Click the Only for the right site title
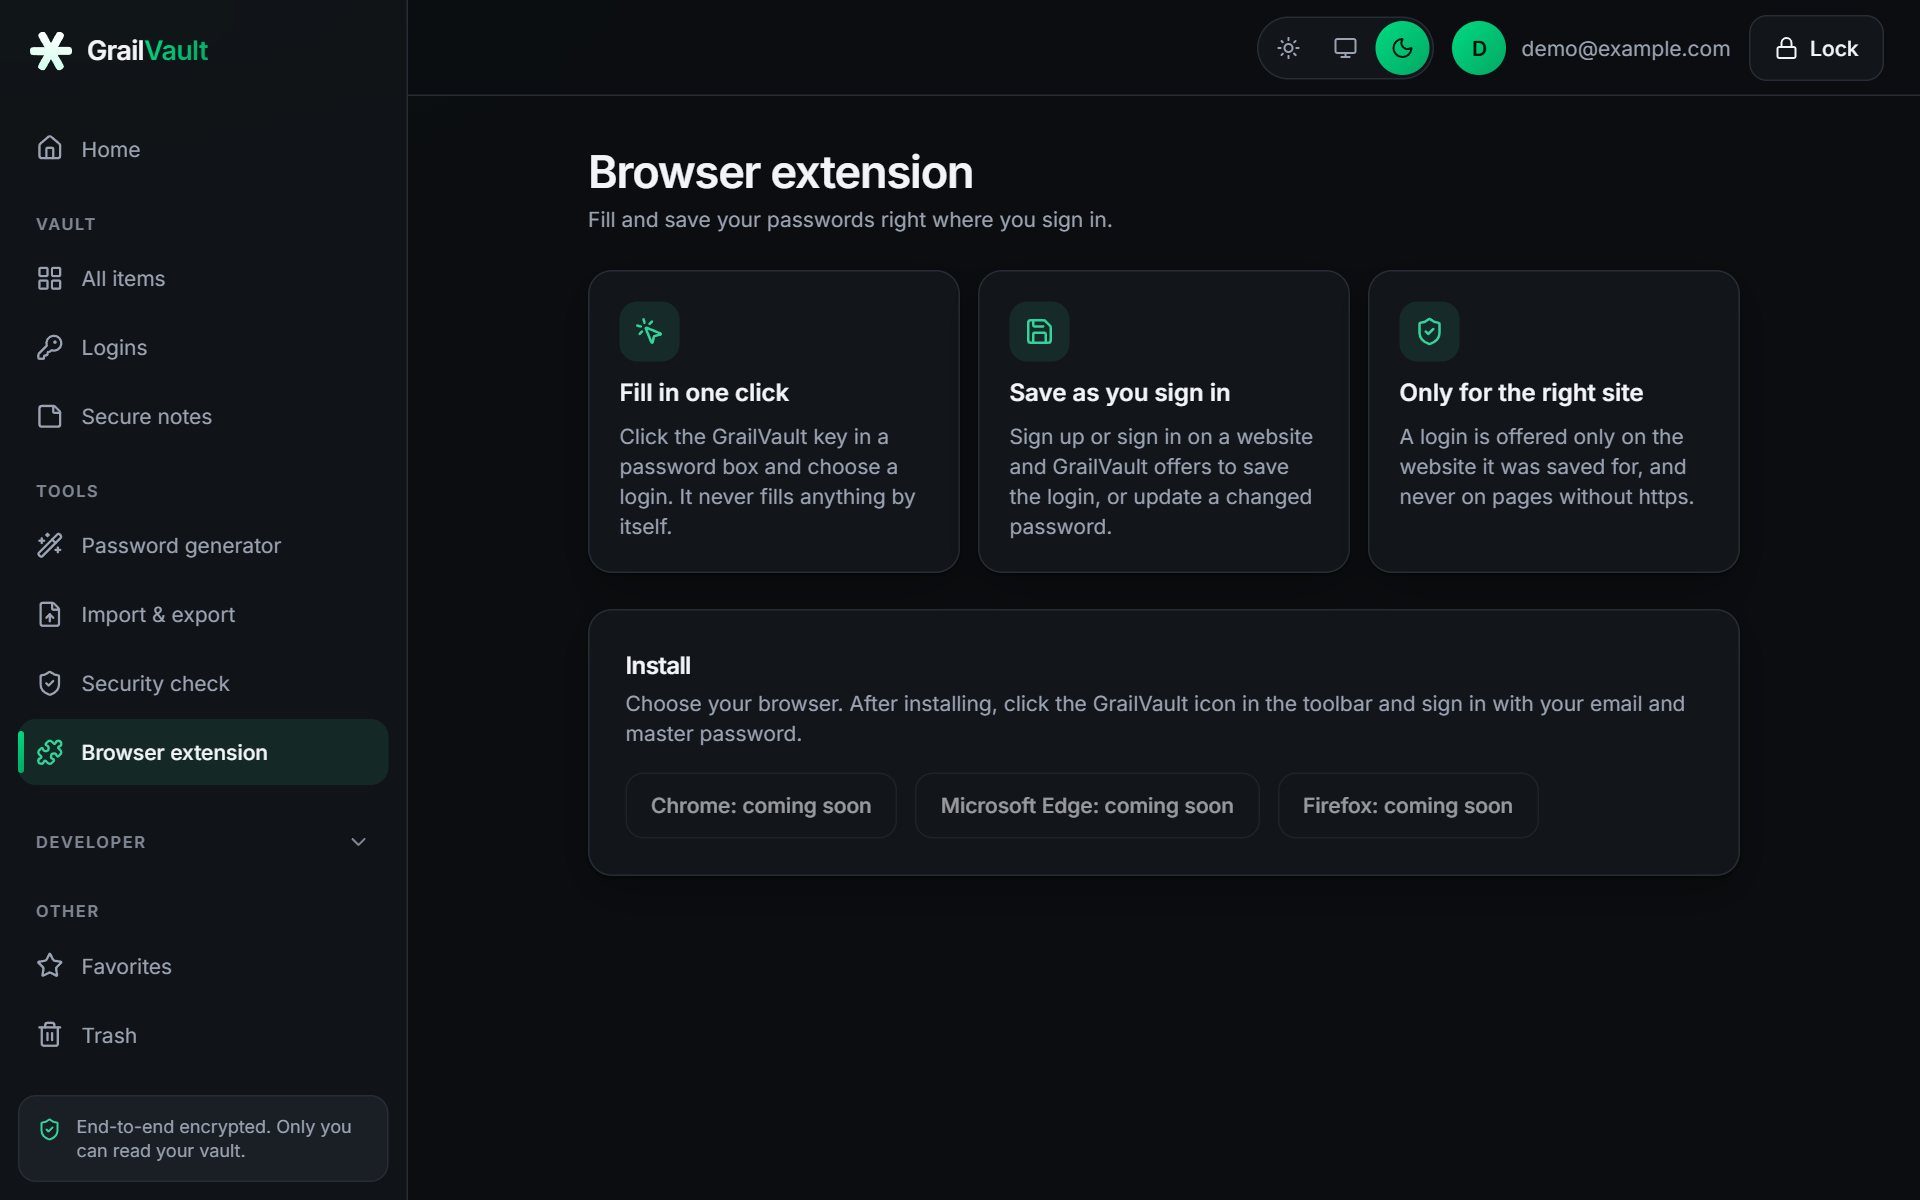 pyautogui.click(x=1520, y=392)
